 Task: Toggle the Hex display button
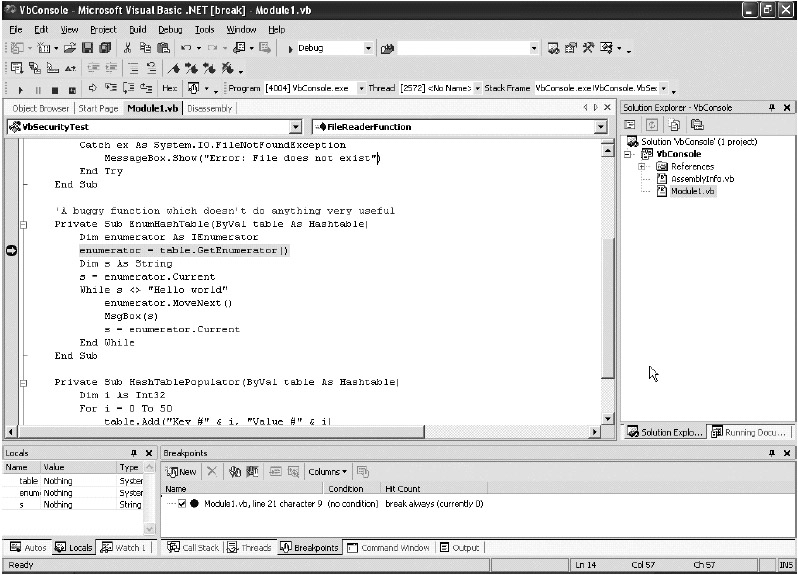click(x=170, y=89)
